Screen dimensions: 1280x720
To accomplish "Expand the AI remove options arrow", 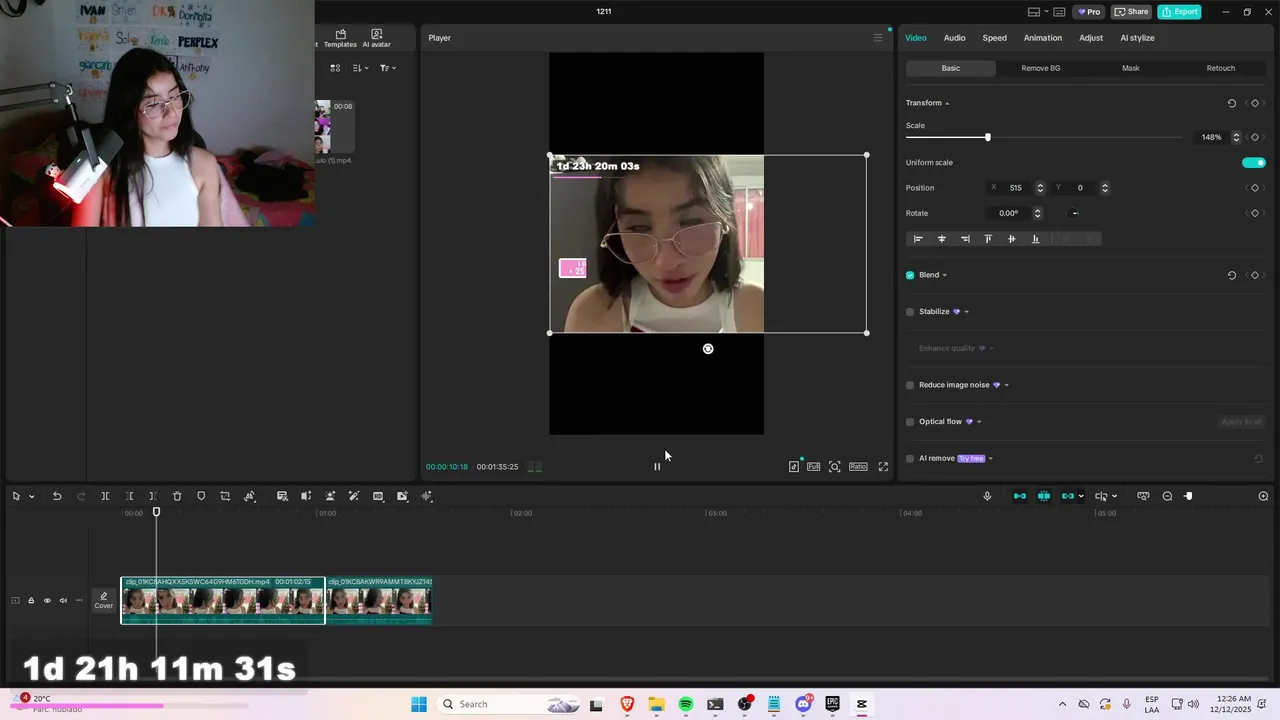I will coord(991,459).
